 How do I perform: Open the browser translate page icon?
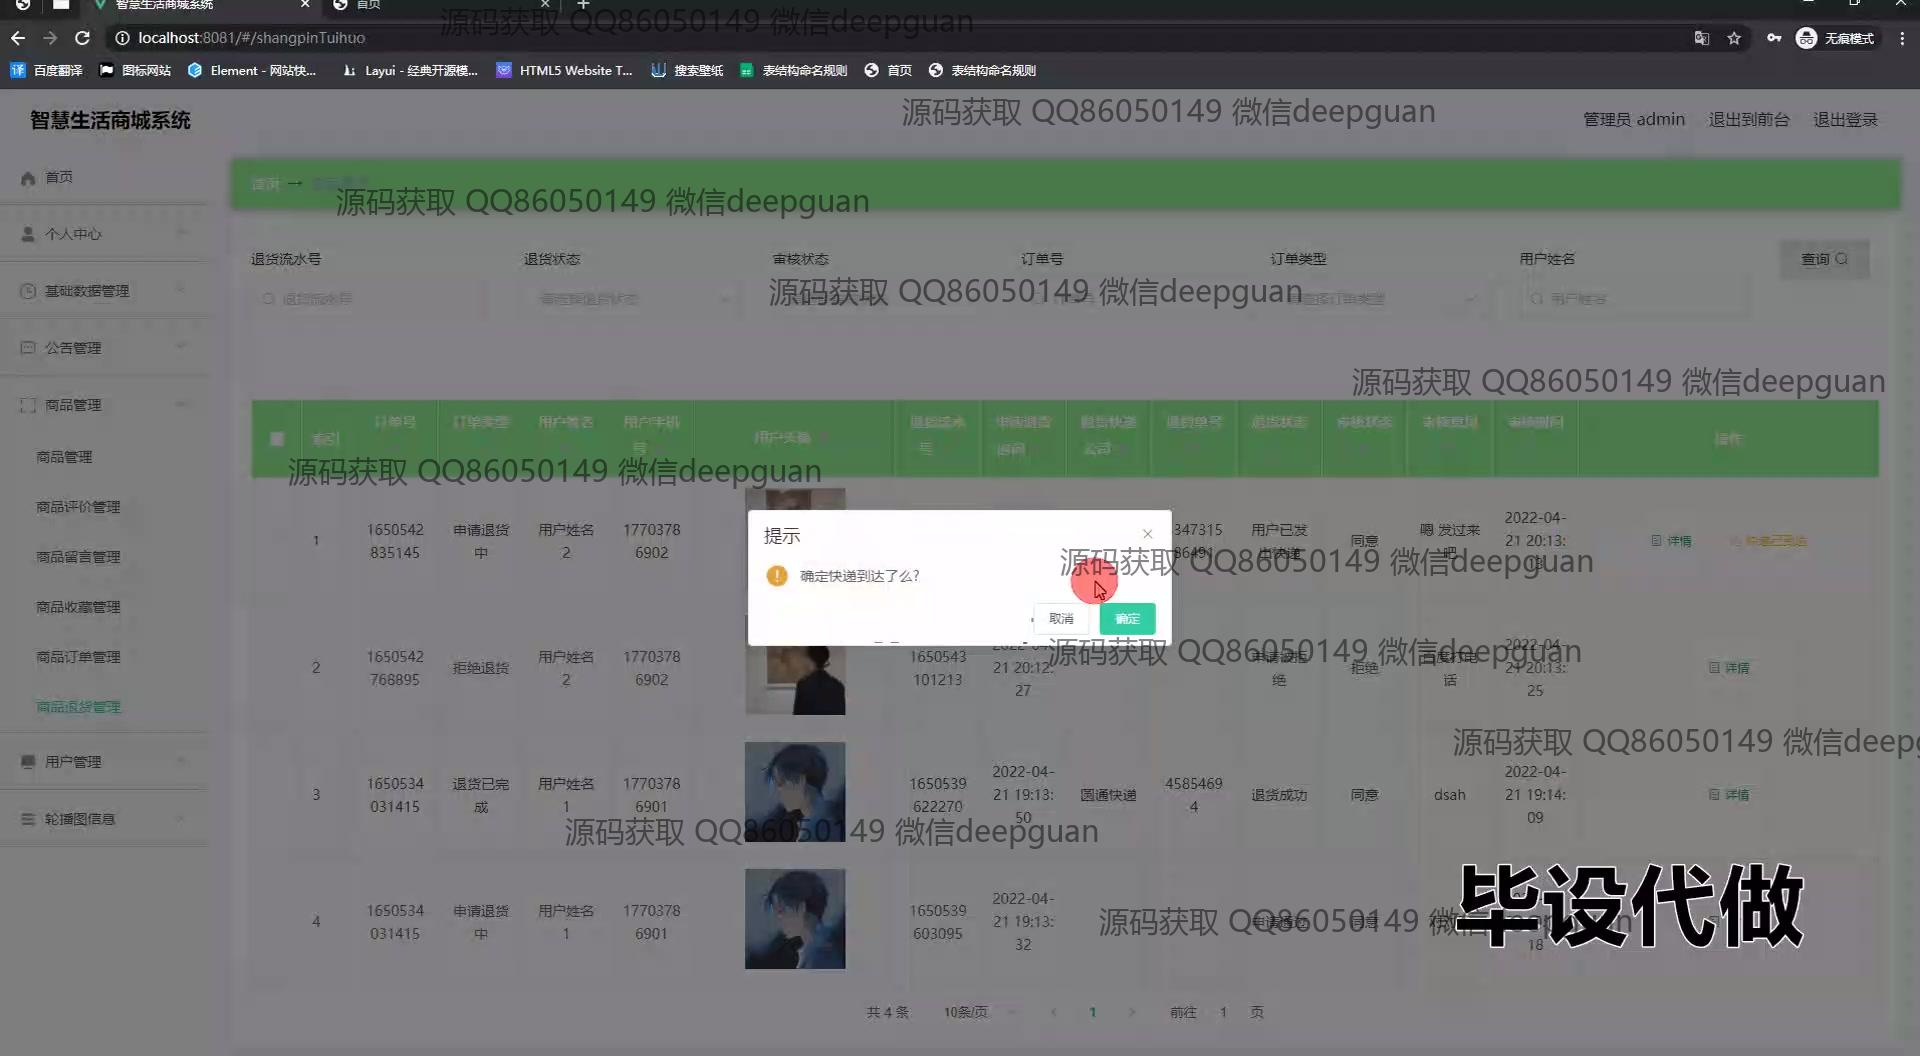(x=1701, y=38)
